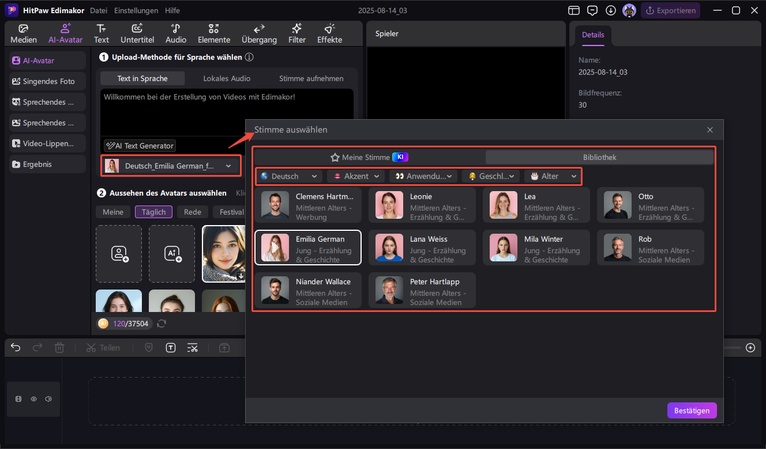Open the Deutsch_Emilia German voice selector
This screenshot has width=766, height=449.
pos(171,166)
